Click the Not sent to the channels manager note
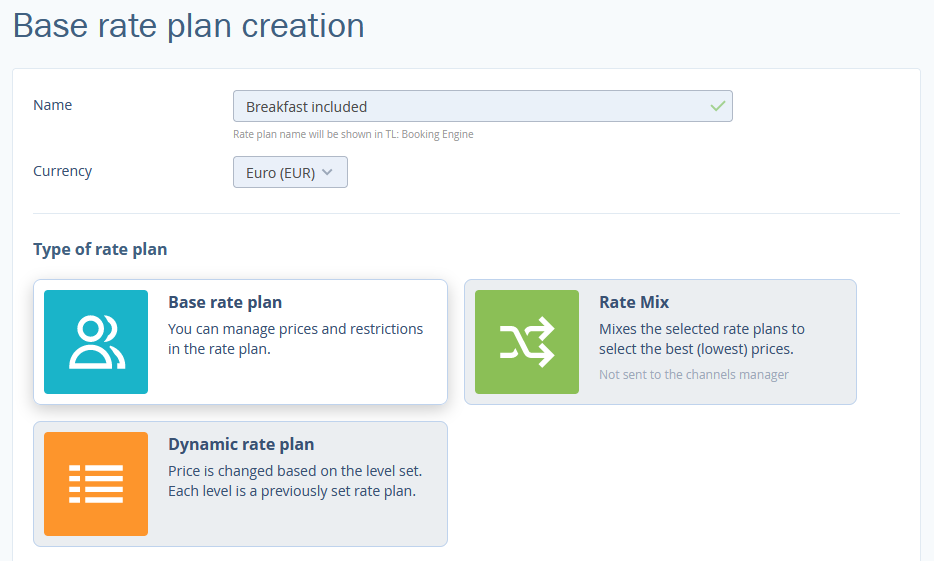Image resolution: width=934 pixels, height=561 pixels. point(694,375)
